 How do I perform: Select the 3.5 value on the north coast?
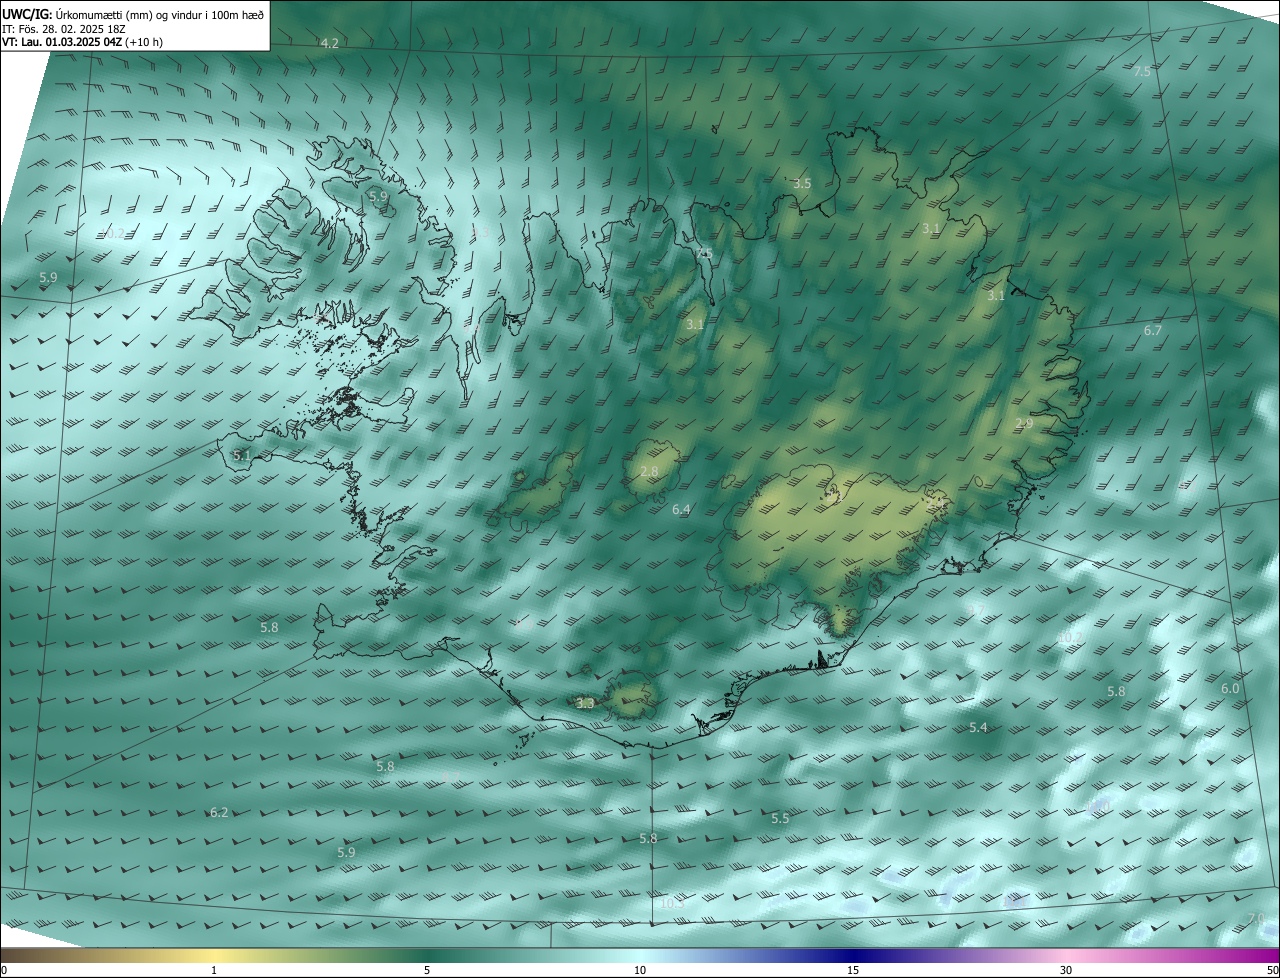802,184
